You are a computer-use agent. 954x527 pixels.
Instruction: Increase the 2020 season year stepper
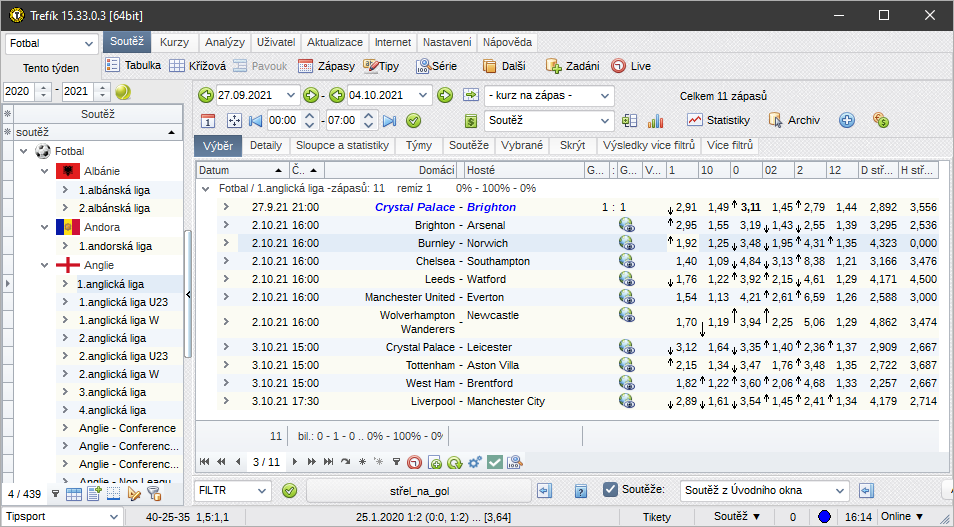(x=43, y=88)
